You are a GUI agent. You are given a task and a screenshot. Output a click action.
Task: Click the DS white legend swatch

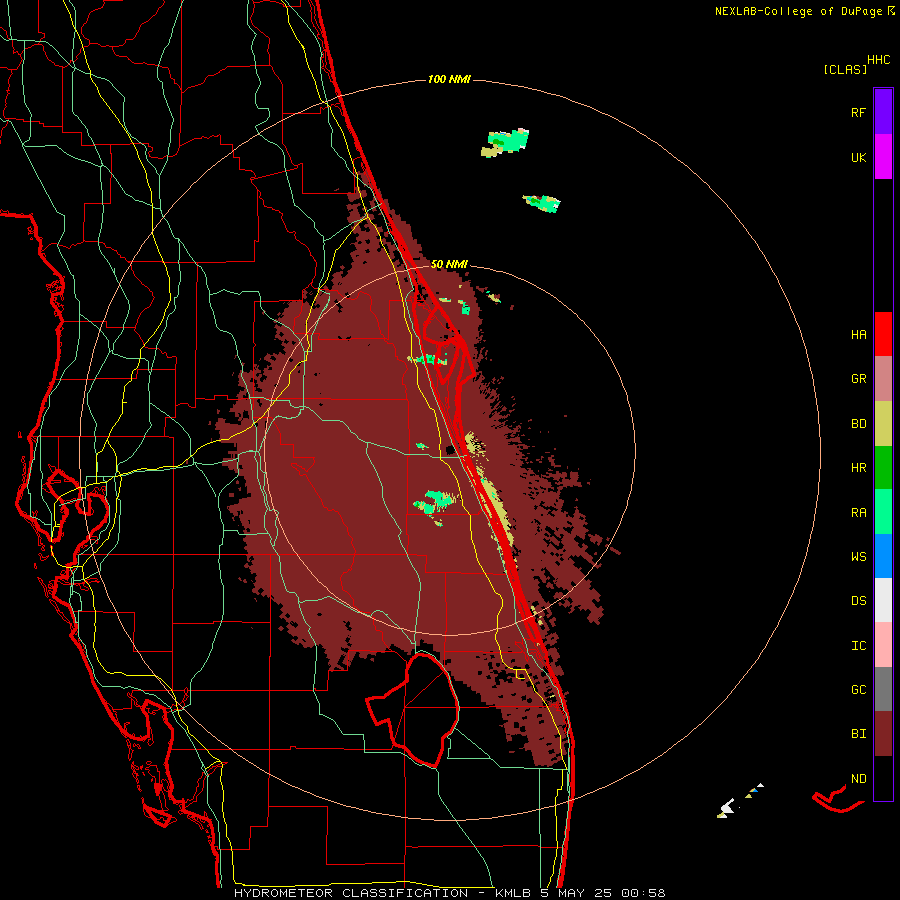(883, 600)
